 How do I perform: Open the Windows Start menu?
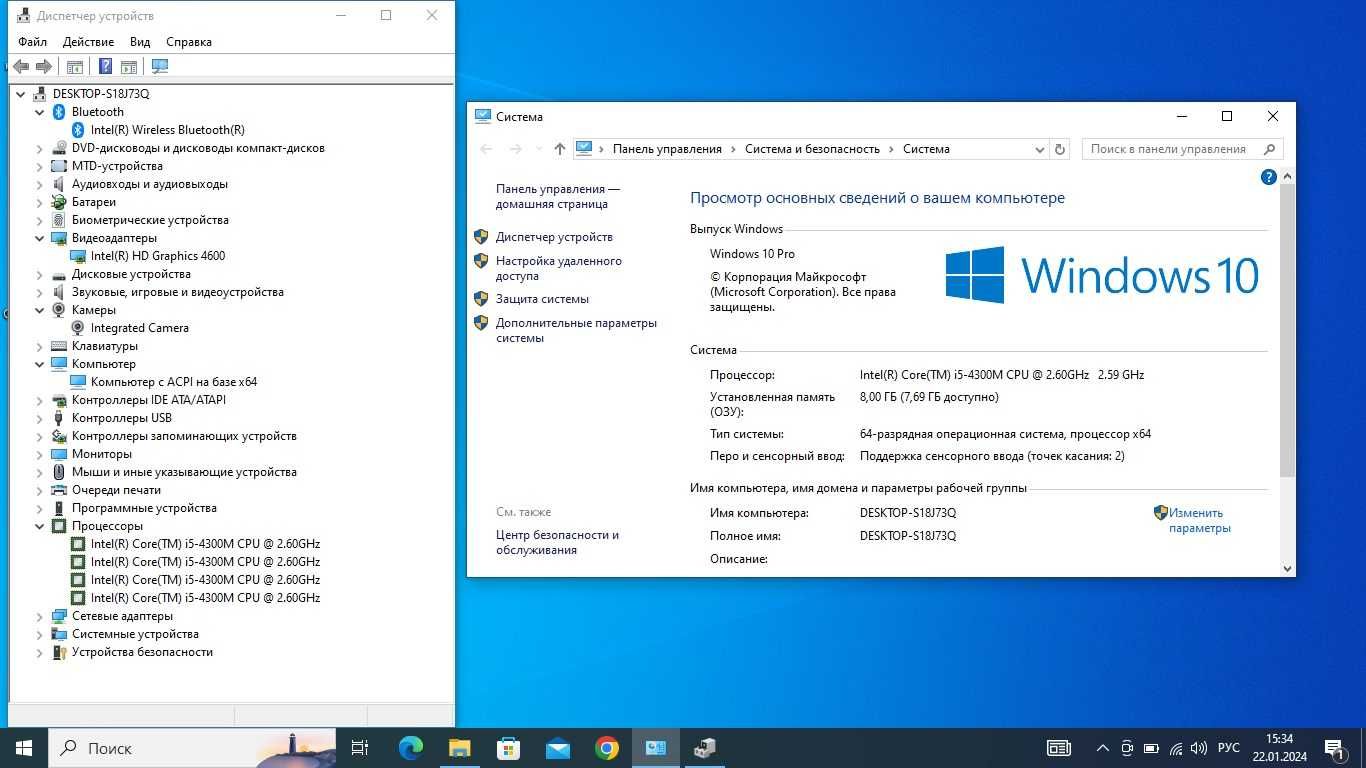click(x=24, y=748)
